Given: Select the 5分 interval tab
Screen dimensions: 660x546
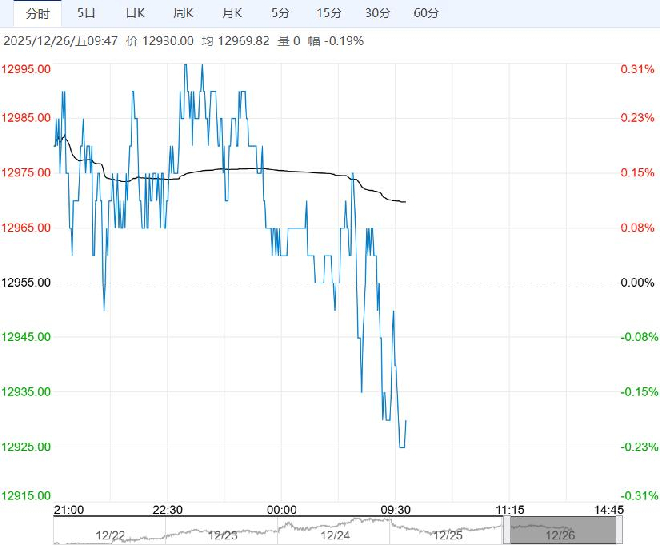Looking at the screenshot, I should click(281, 13).
